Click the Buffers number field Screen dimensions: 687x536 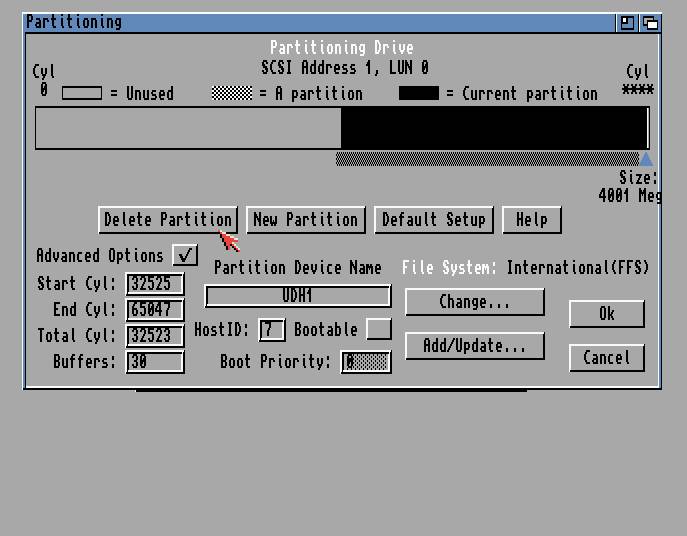click(155, 362)
